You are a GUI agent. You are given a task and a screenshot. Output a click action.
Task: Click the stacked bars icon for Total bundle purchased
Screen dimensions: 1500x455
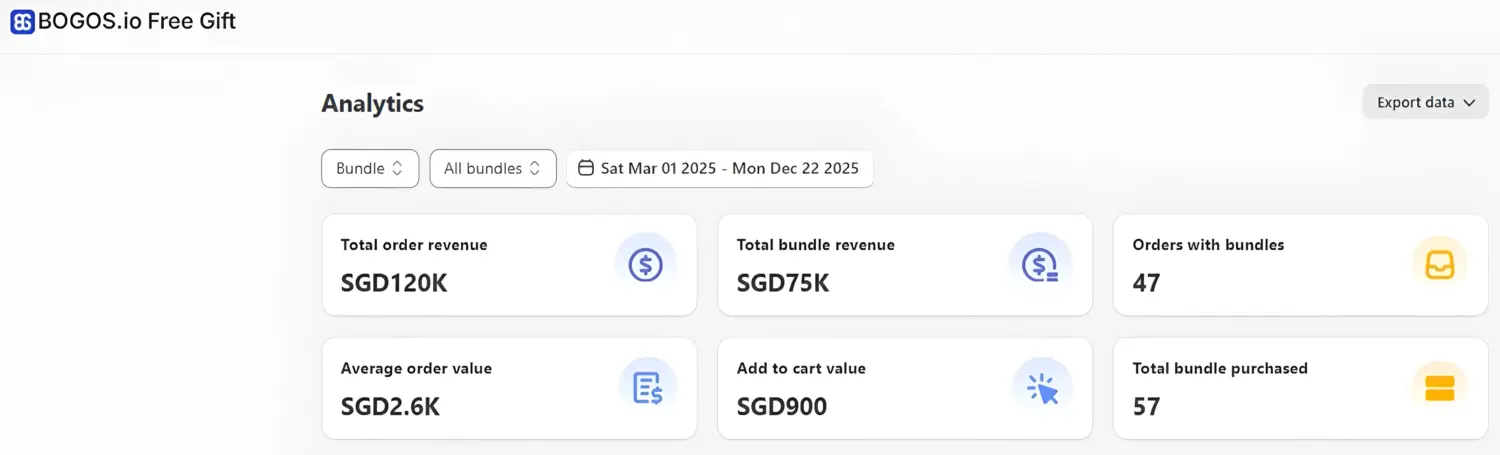click(1439, 388)
